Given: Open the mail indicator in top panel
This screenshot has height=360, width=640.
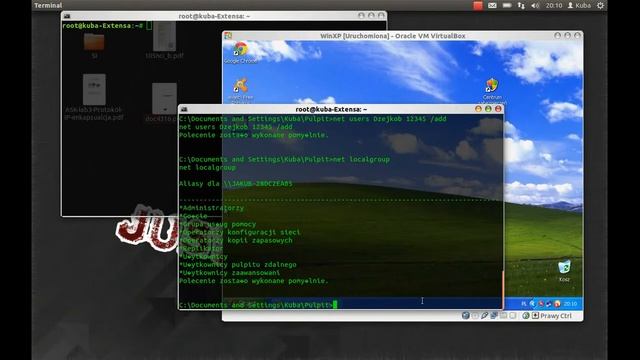Looking at the screenshot, I should pos(492,5).
